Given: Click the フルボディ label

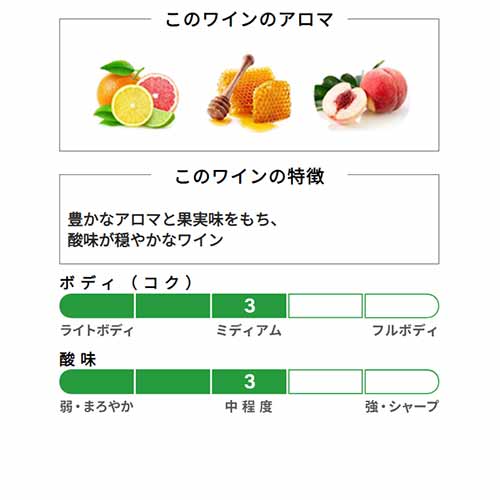Looking at the screenshot, I should click(x=405, y=331).
